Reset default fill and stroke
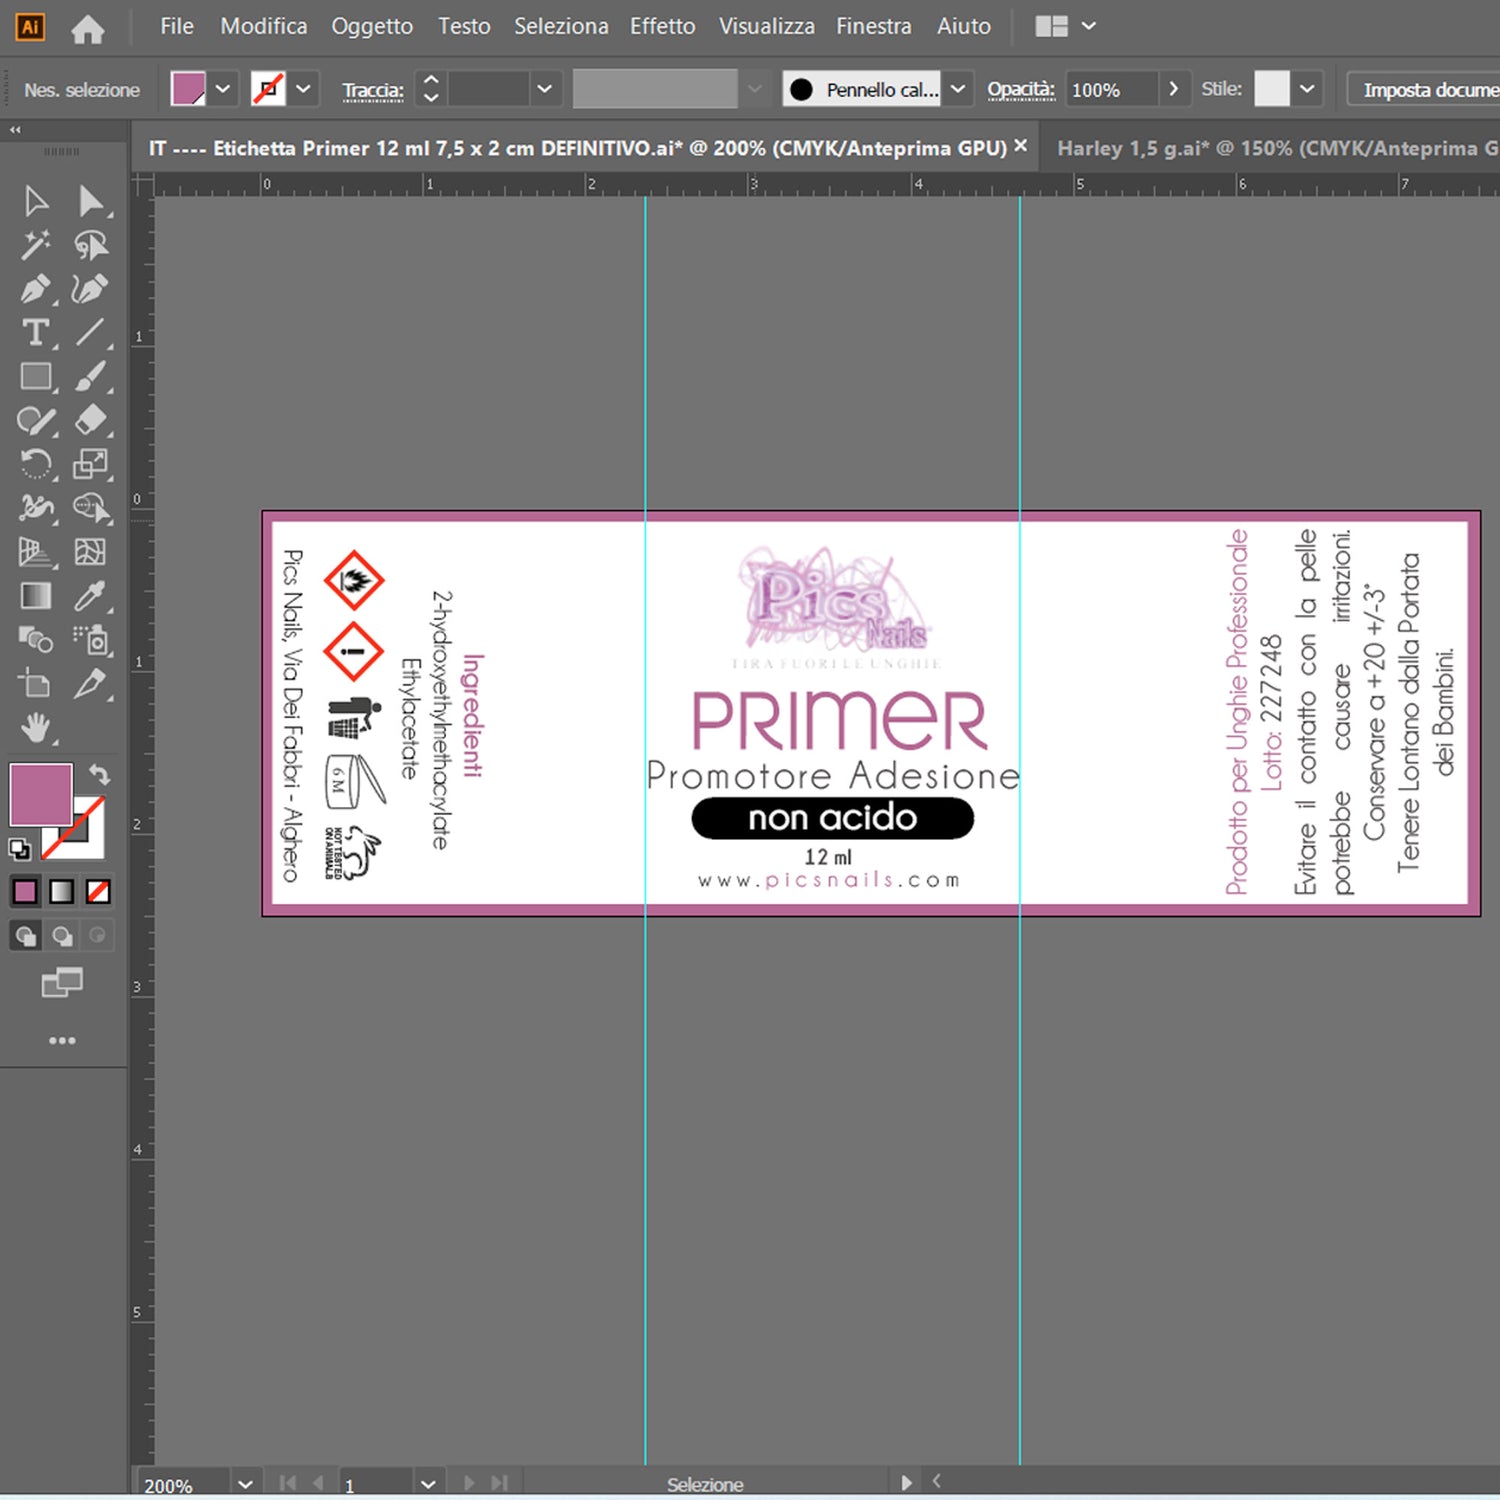Screen dimensions: 1500x1500 20,850
